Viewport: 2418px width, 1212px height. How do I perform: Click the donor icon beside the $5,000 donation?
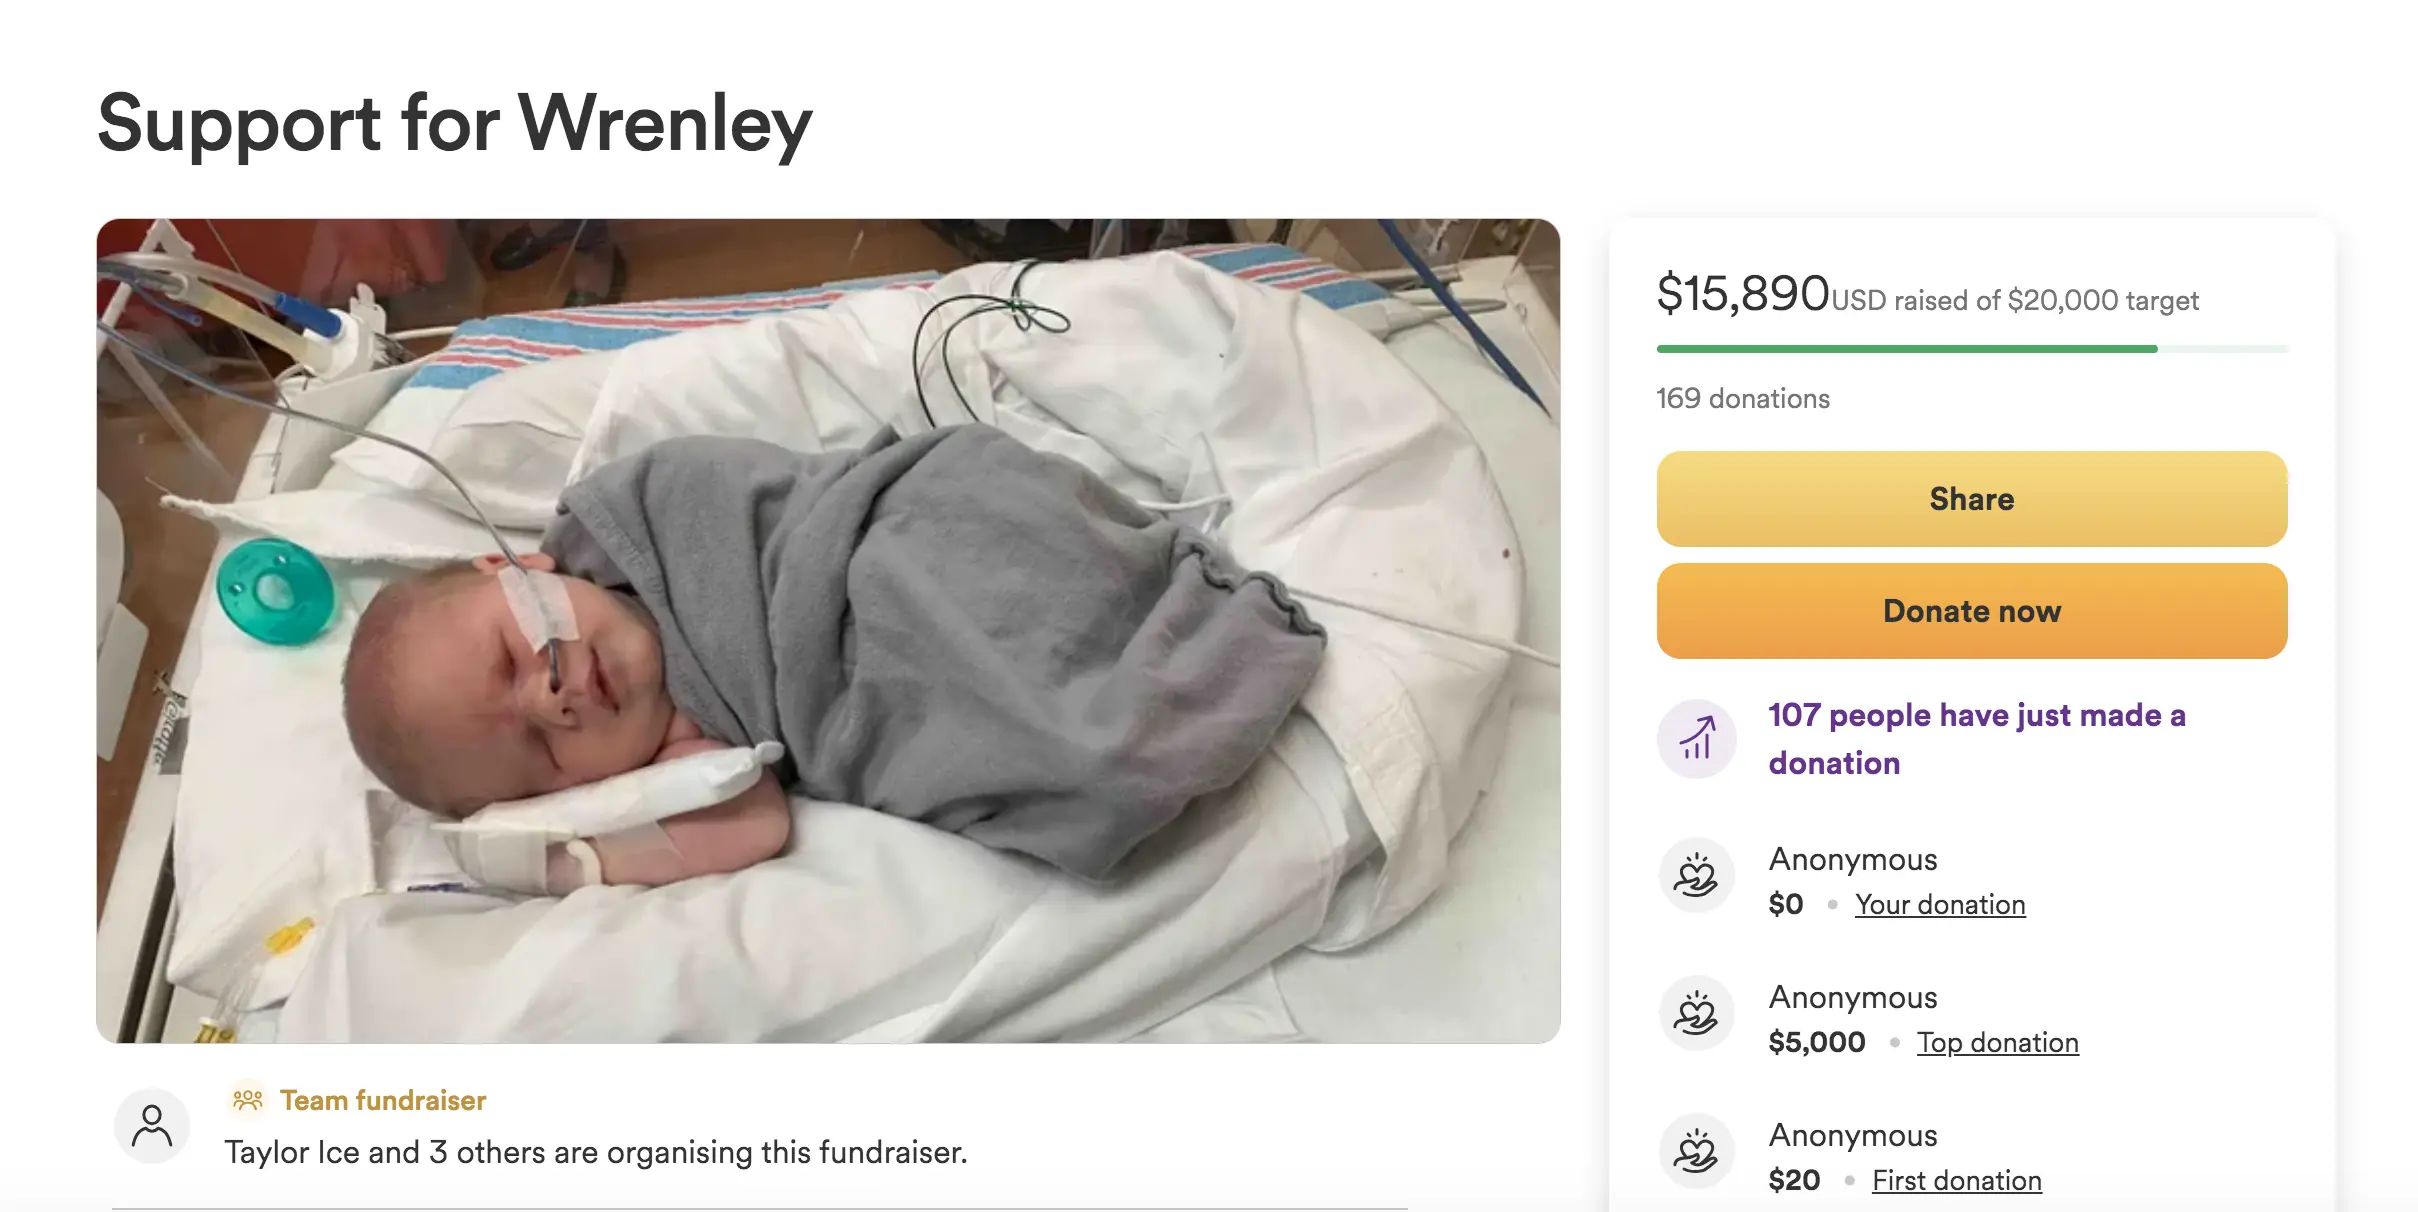(x=1696, y=1014)
